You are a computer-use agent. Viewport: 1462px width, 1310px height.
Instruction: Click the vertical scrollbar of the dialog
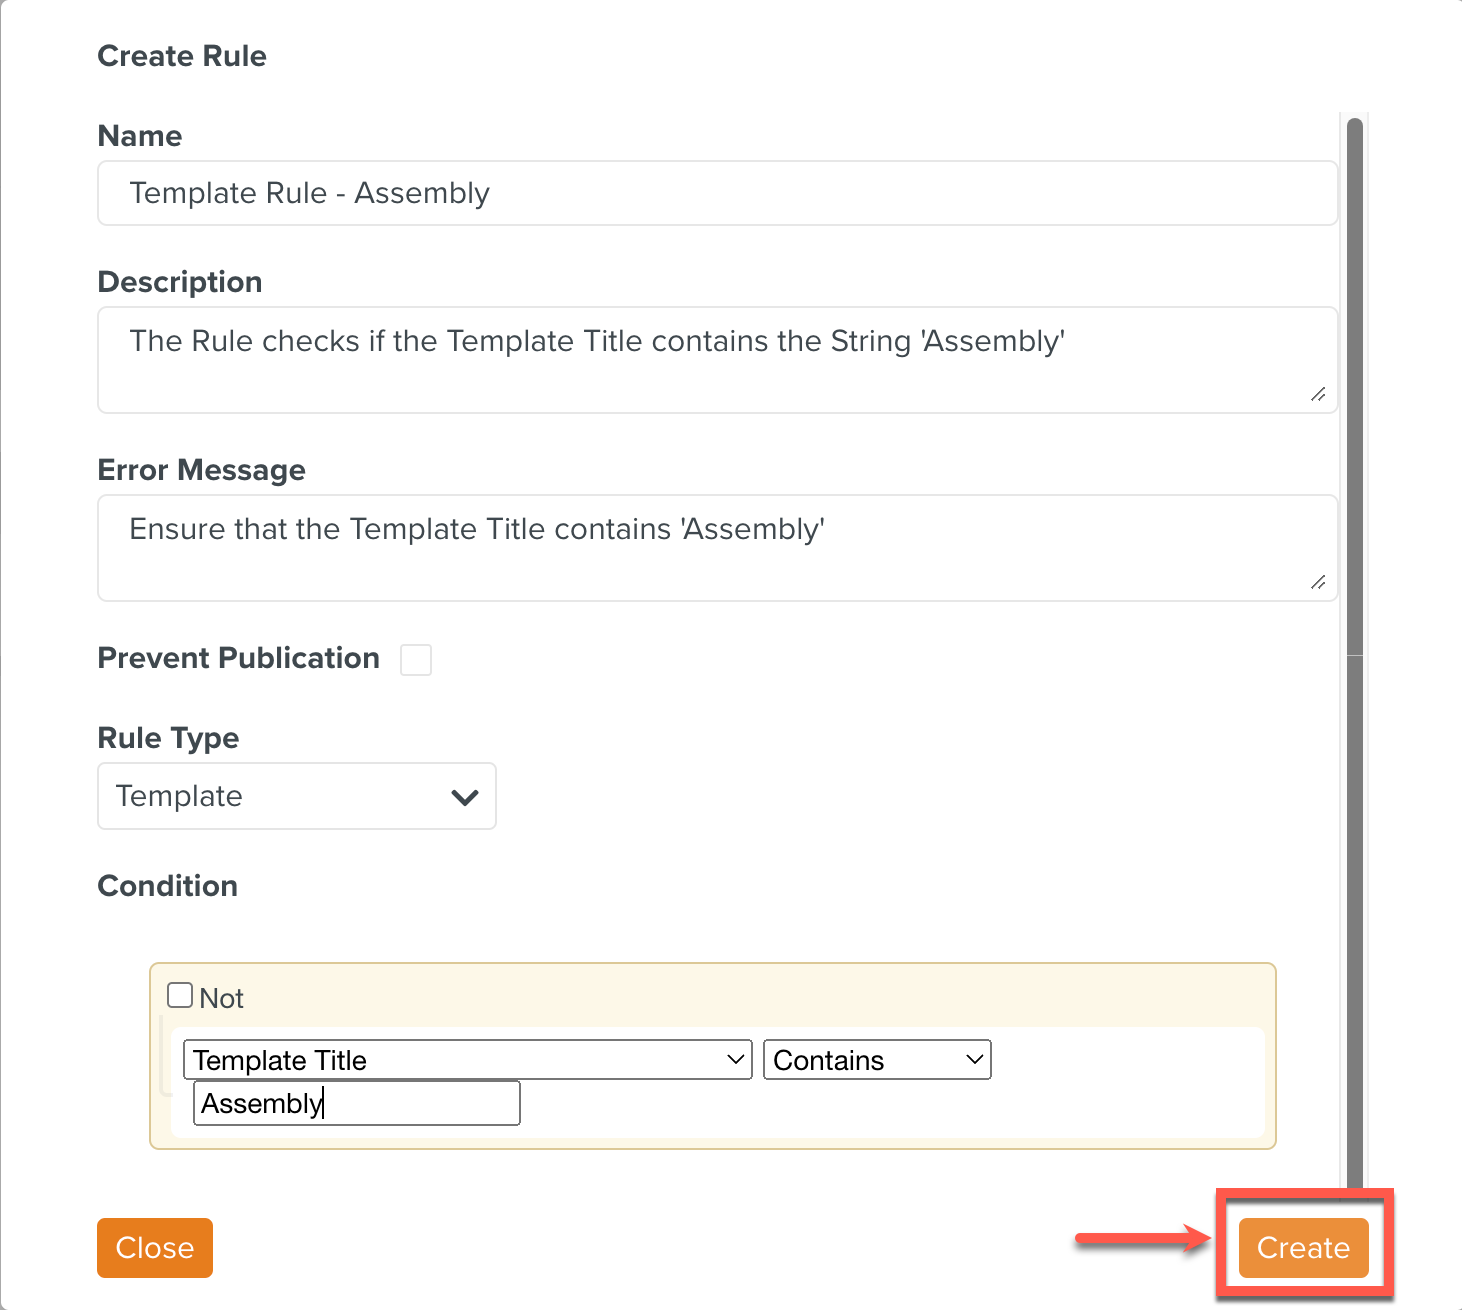[x=1355, y=400]
